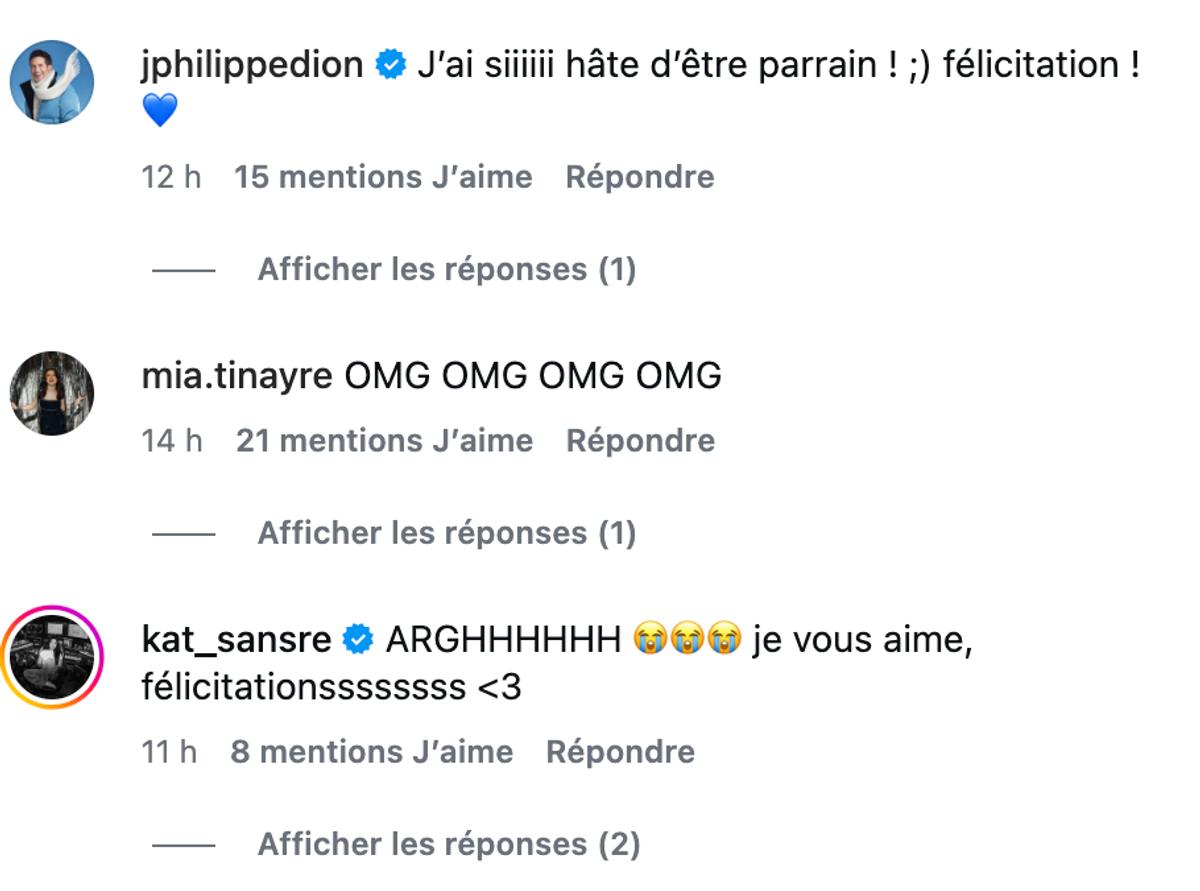Screen dimensions: 1200x891
Task: Open the 21 likes list for mia.tinayre
Action: (x=383, y=440)
